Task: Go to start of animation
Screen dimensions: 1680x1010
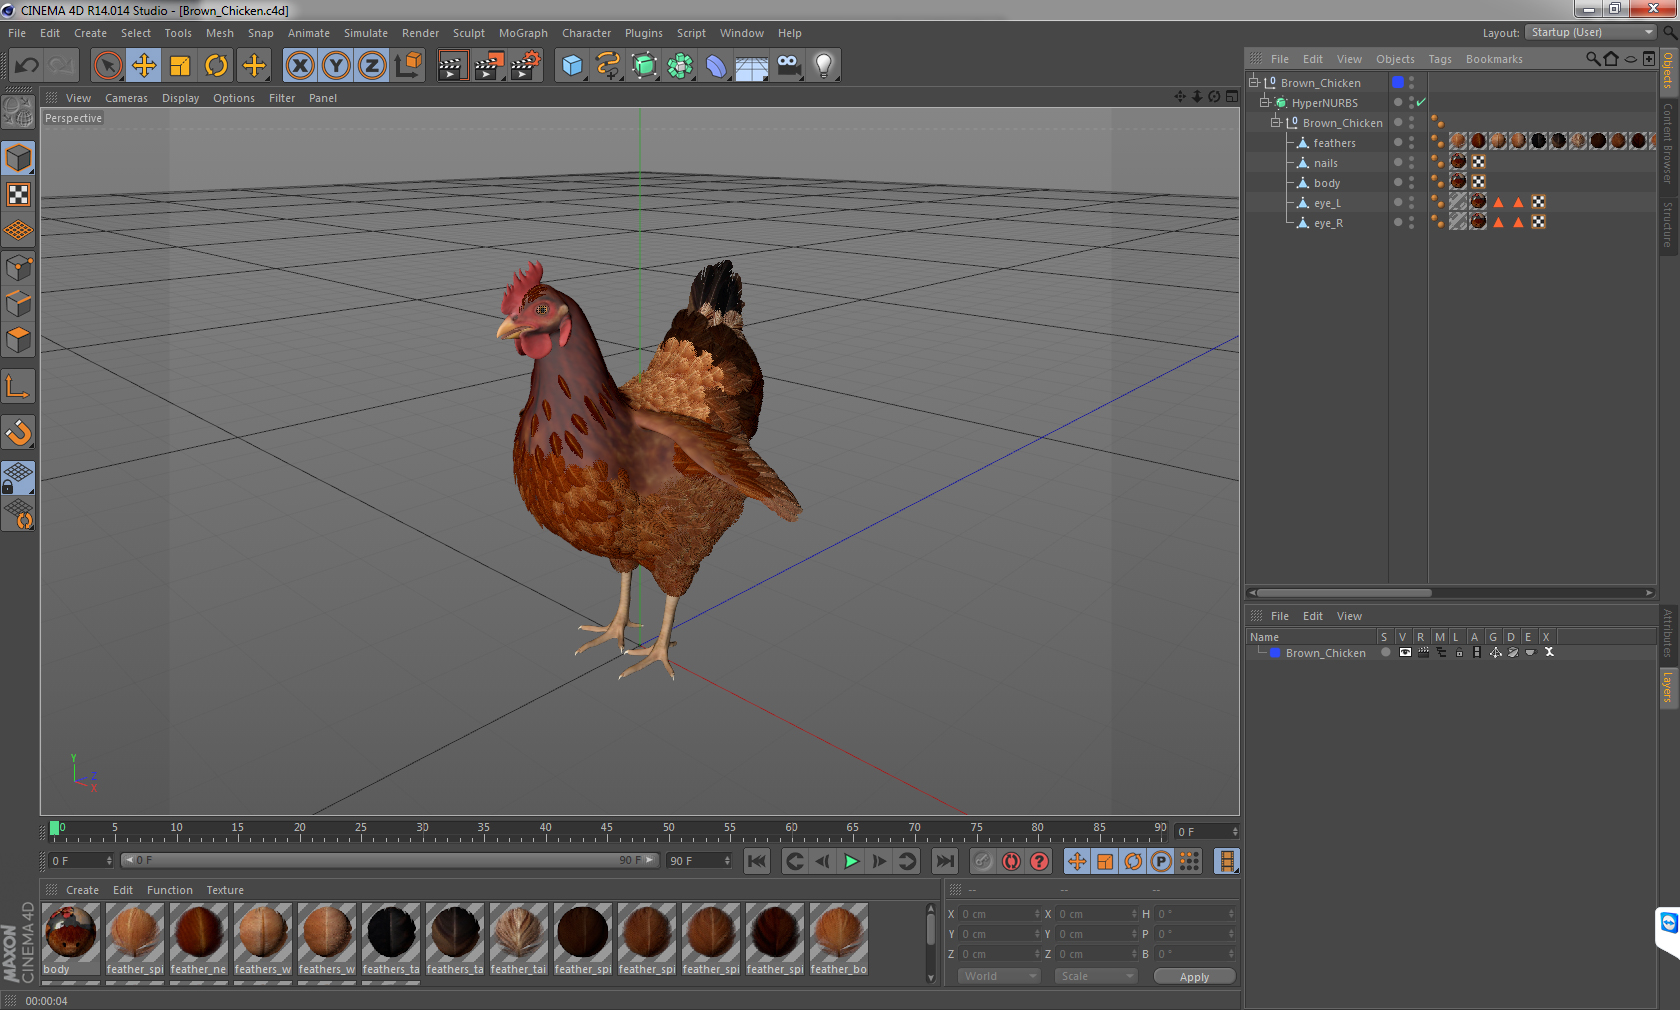Action: pos(757,861)
